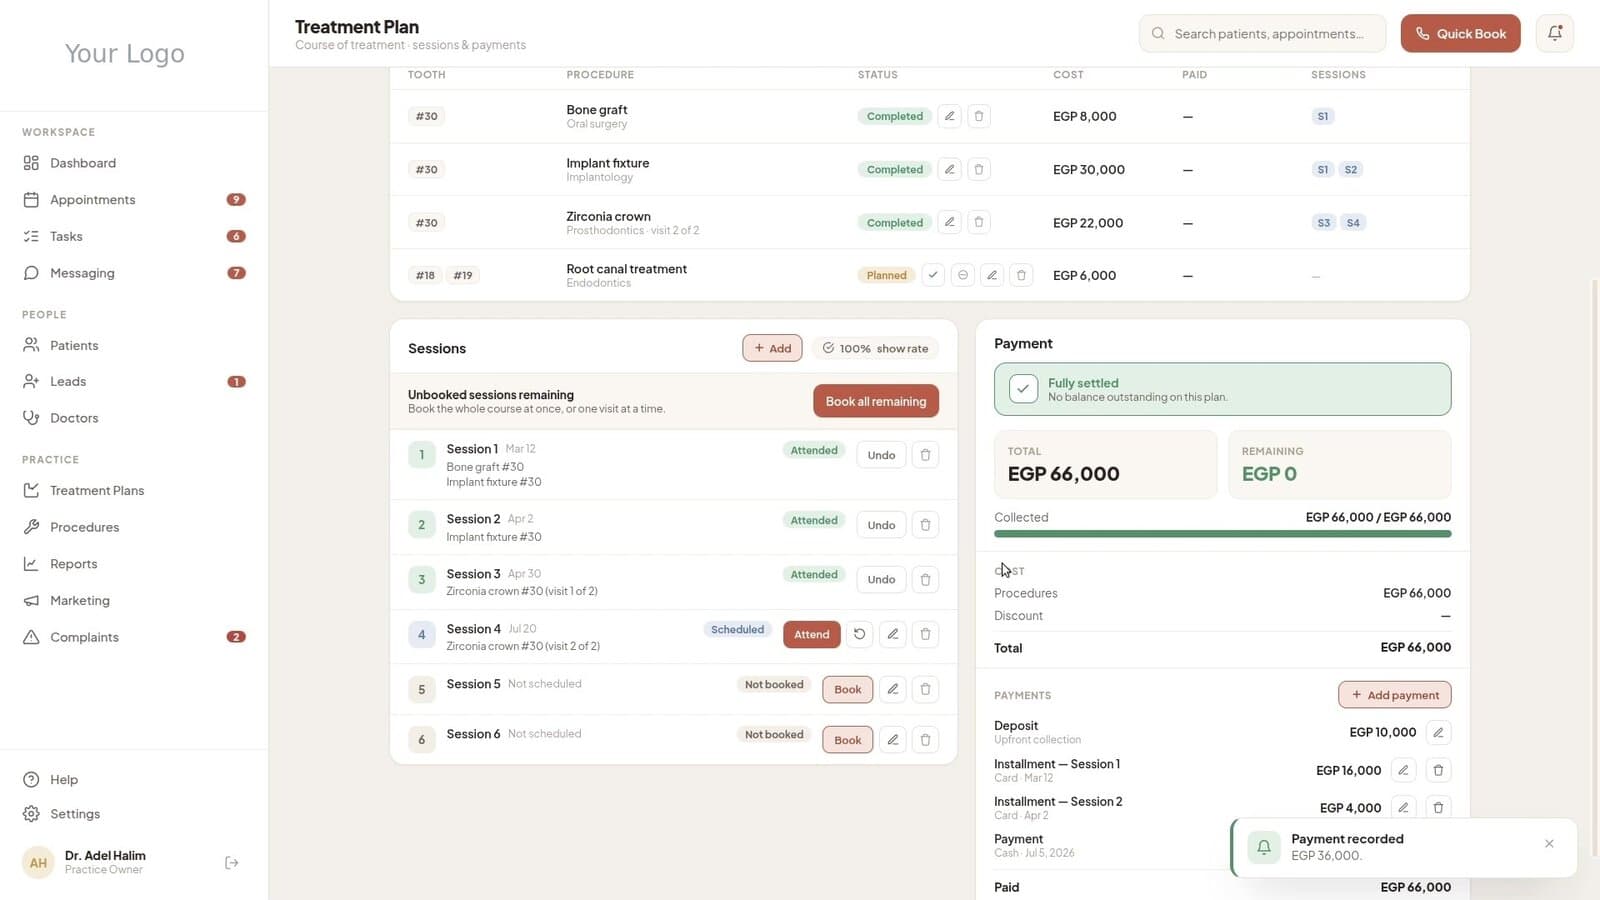This screenshot has height=900, width=1600.
Task: Click the Quick Book button
Action: pos(1460,33)
